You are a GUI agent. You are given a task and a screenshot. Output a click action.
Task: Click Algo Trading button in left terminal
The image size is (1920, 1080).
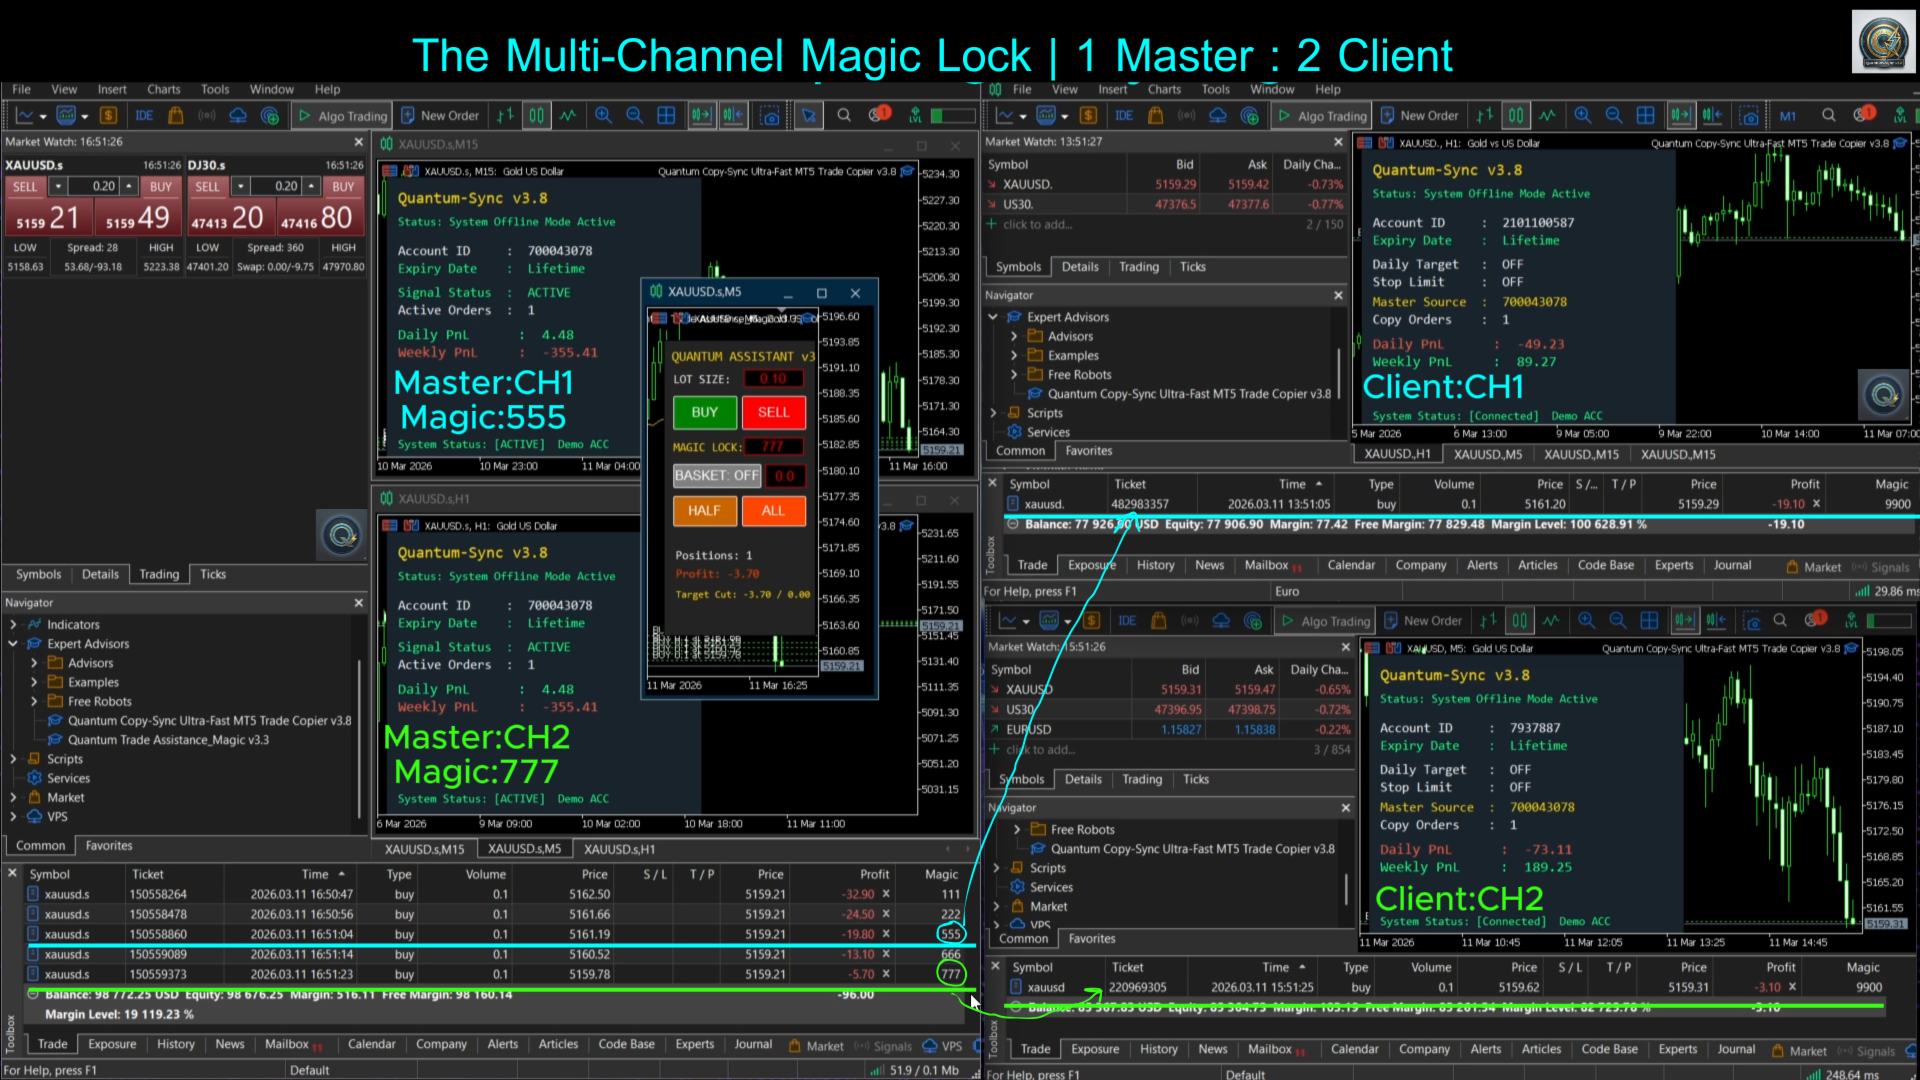click(342, 116)
